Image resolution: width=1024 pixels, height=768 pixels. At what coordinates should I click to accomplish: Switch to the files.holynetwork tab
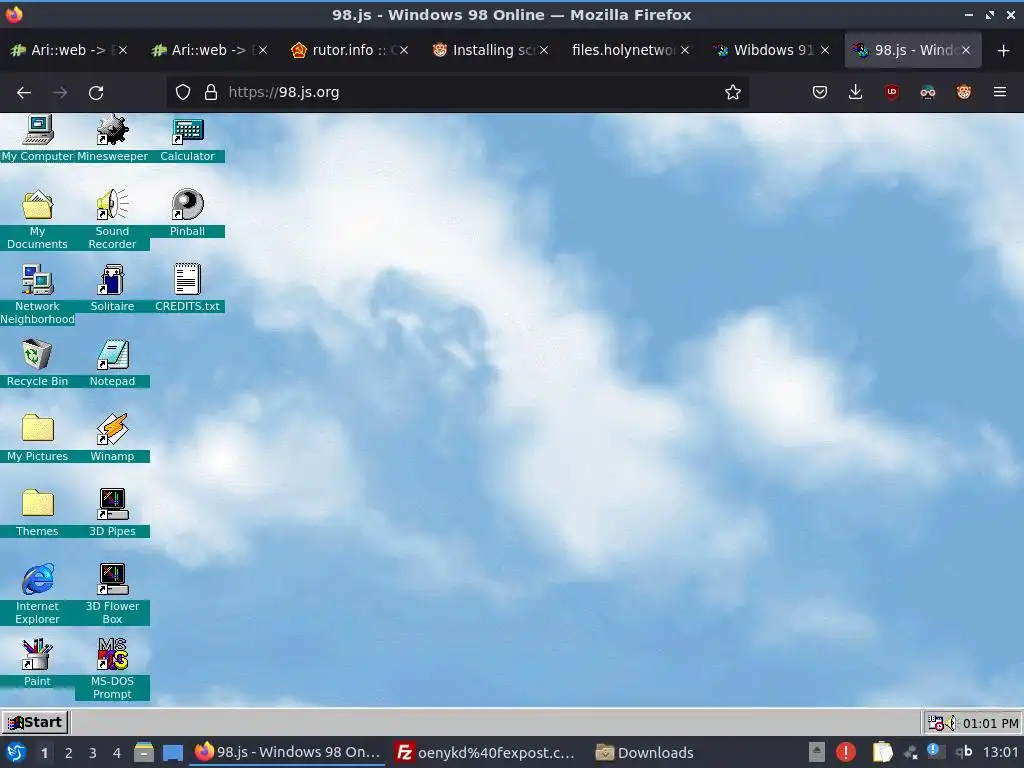click(x=631, y=50)
